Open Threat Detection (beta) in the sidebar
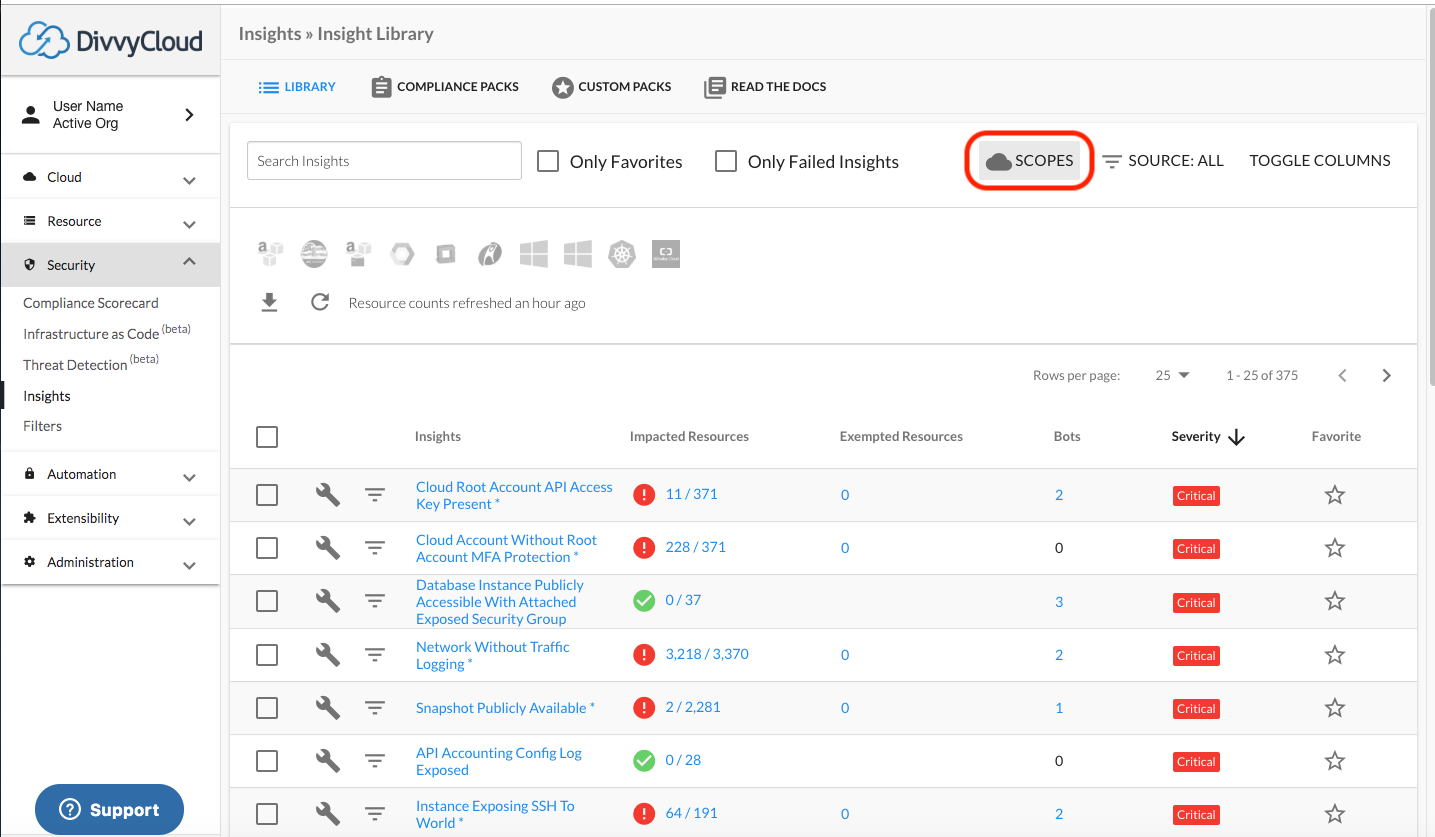The width and height of the screenshot is (1435, 837). click(91, 364)
